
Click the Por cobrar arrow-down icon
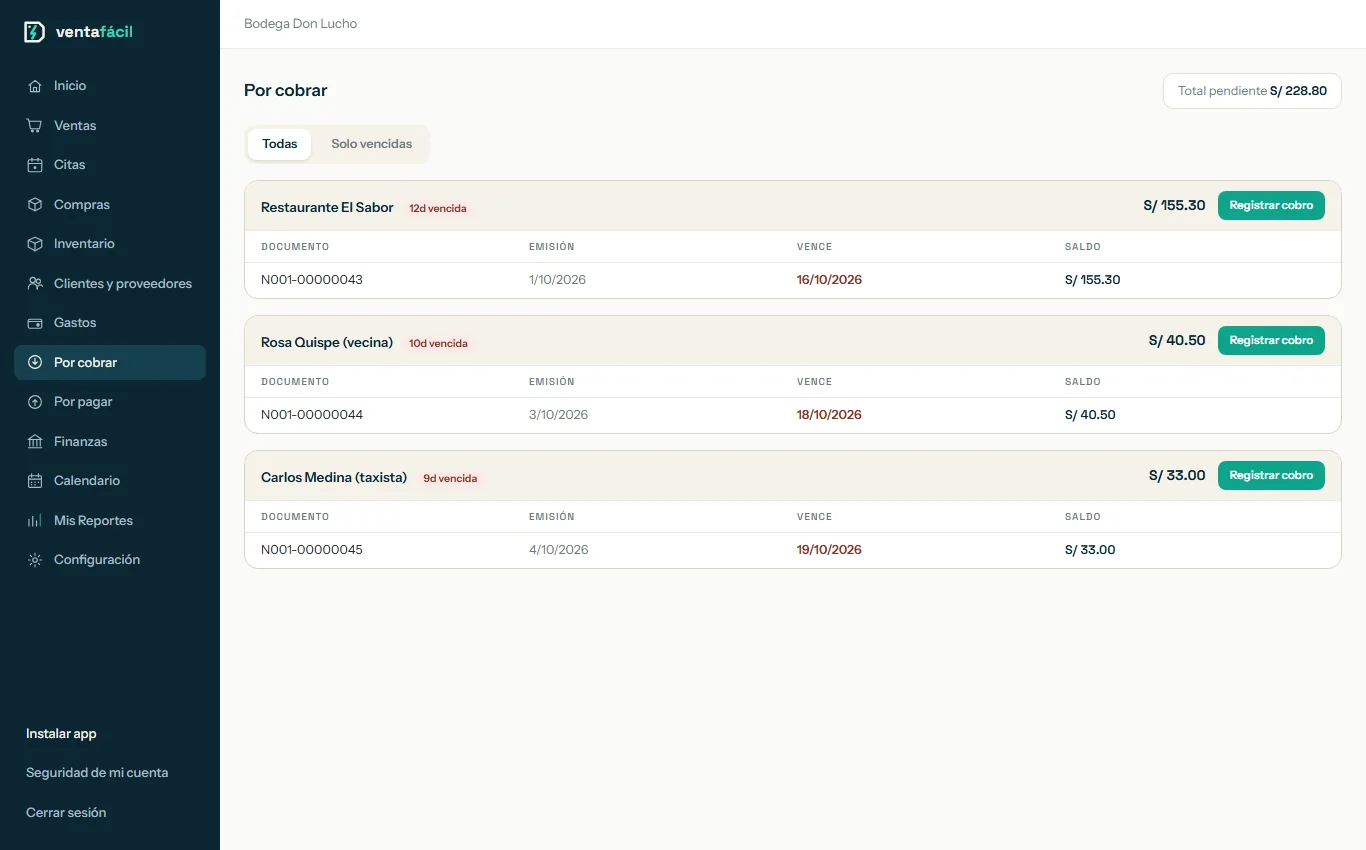pyautogui.click(x=35, y=363)
